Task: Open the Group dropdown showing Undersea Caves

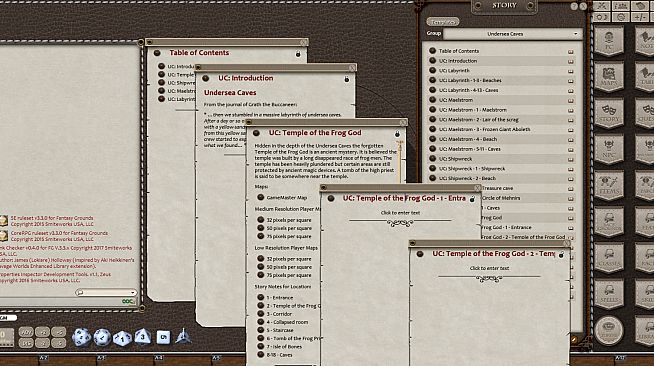Action: (513, 34)
